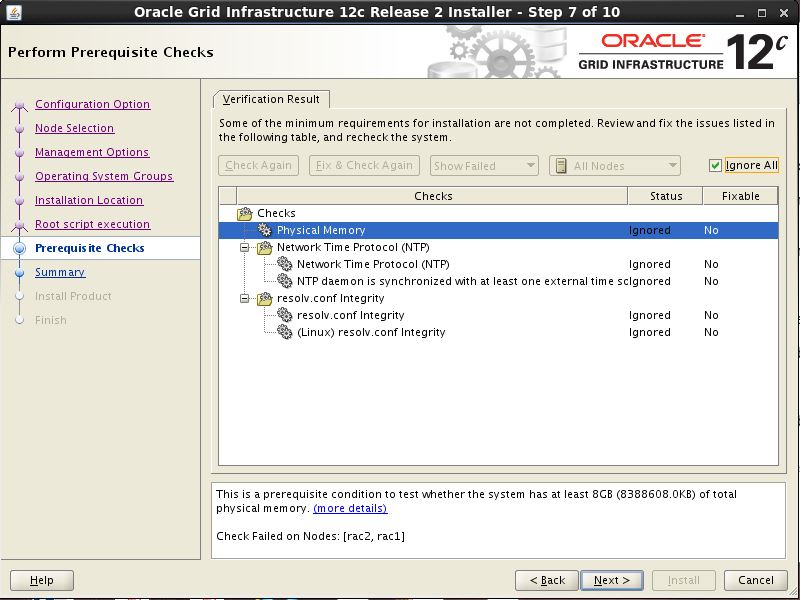Screen dimensions: 800x600
Task: Click the gear icon of the Network Time Protocol (NTP) child row
Action: 284,264
